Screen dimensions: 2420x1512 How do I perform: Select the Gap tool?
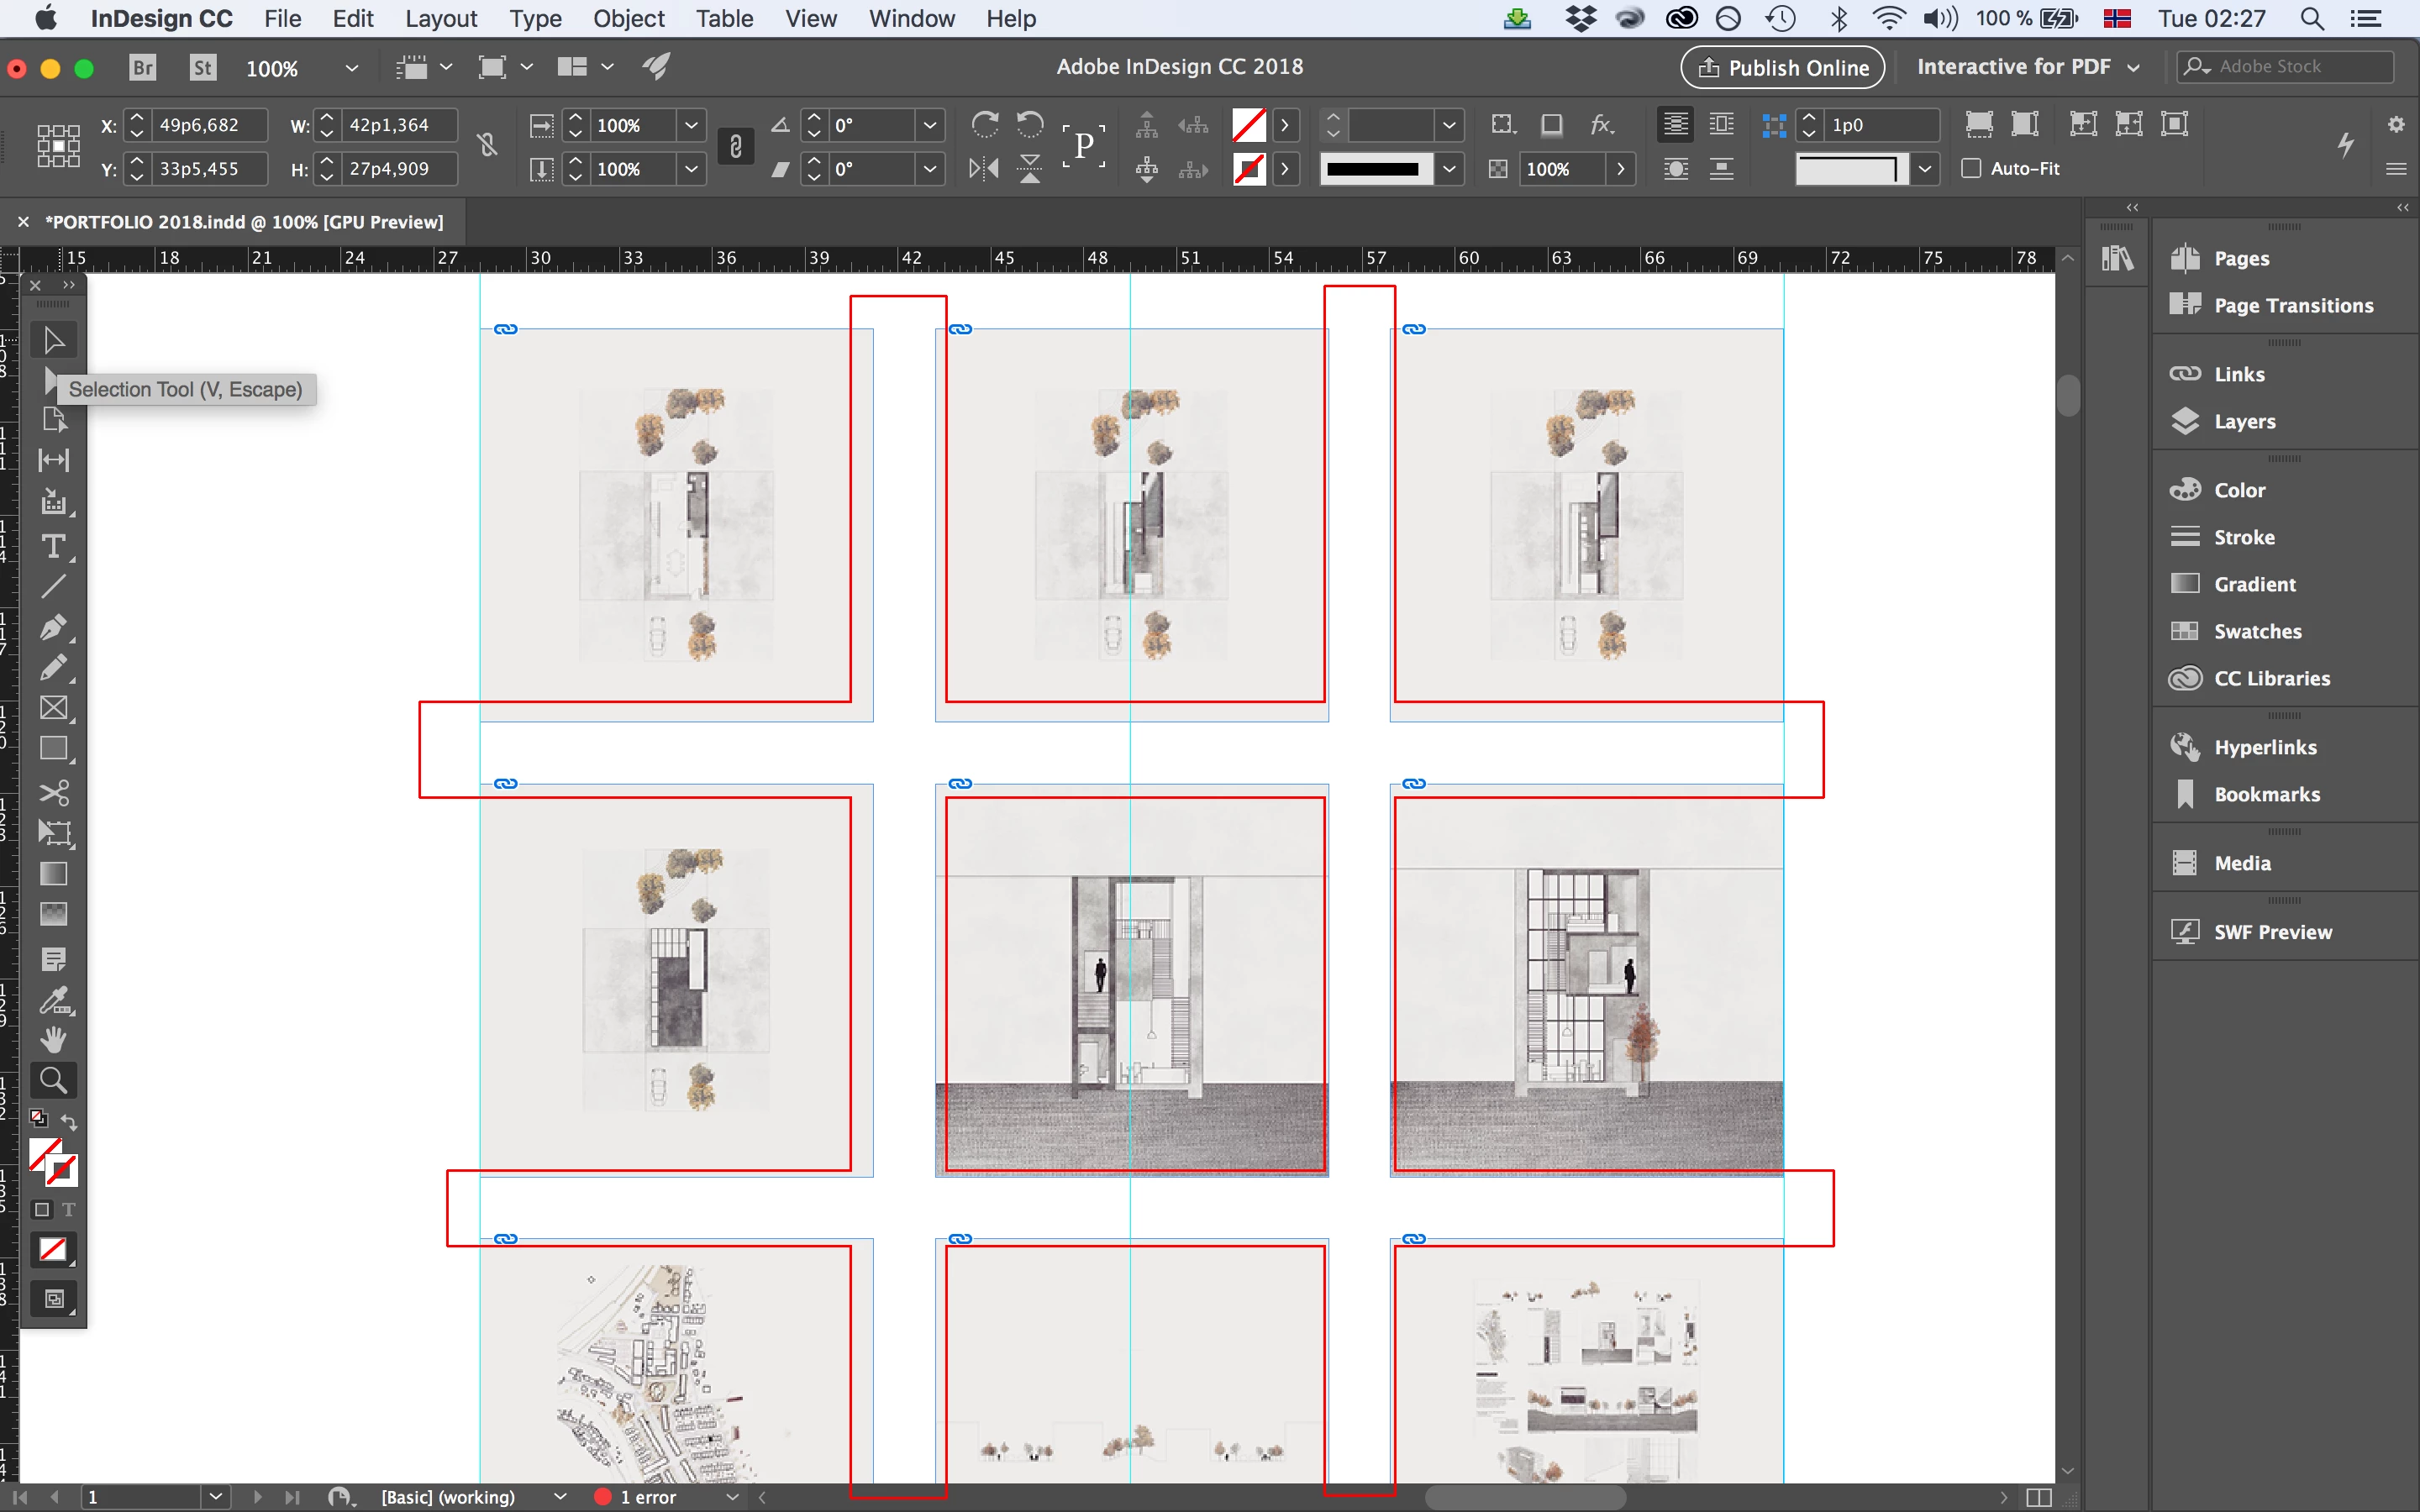click(x=53, y=460)
